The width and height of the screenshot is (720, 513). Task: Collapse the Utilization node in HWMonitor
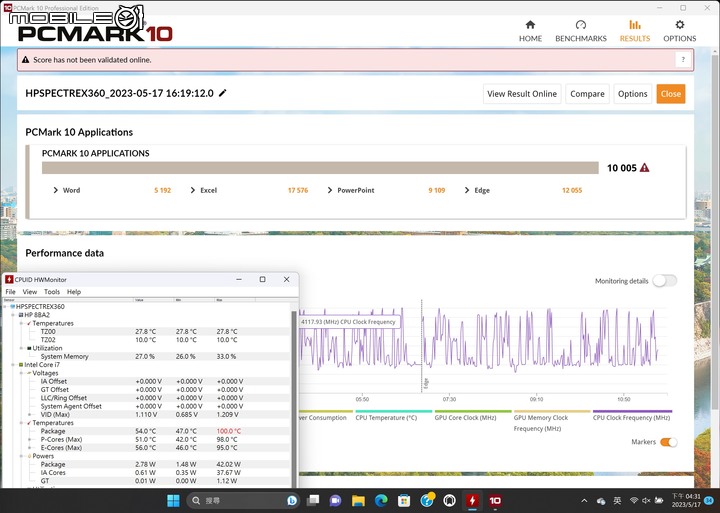click(x=22, y=348)
